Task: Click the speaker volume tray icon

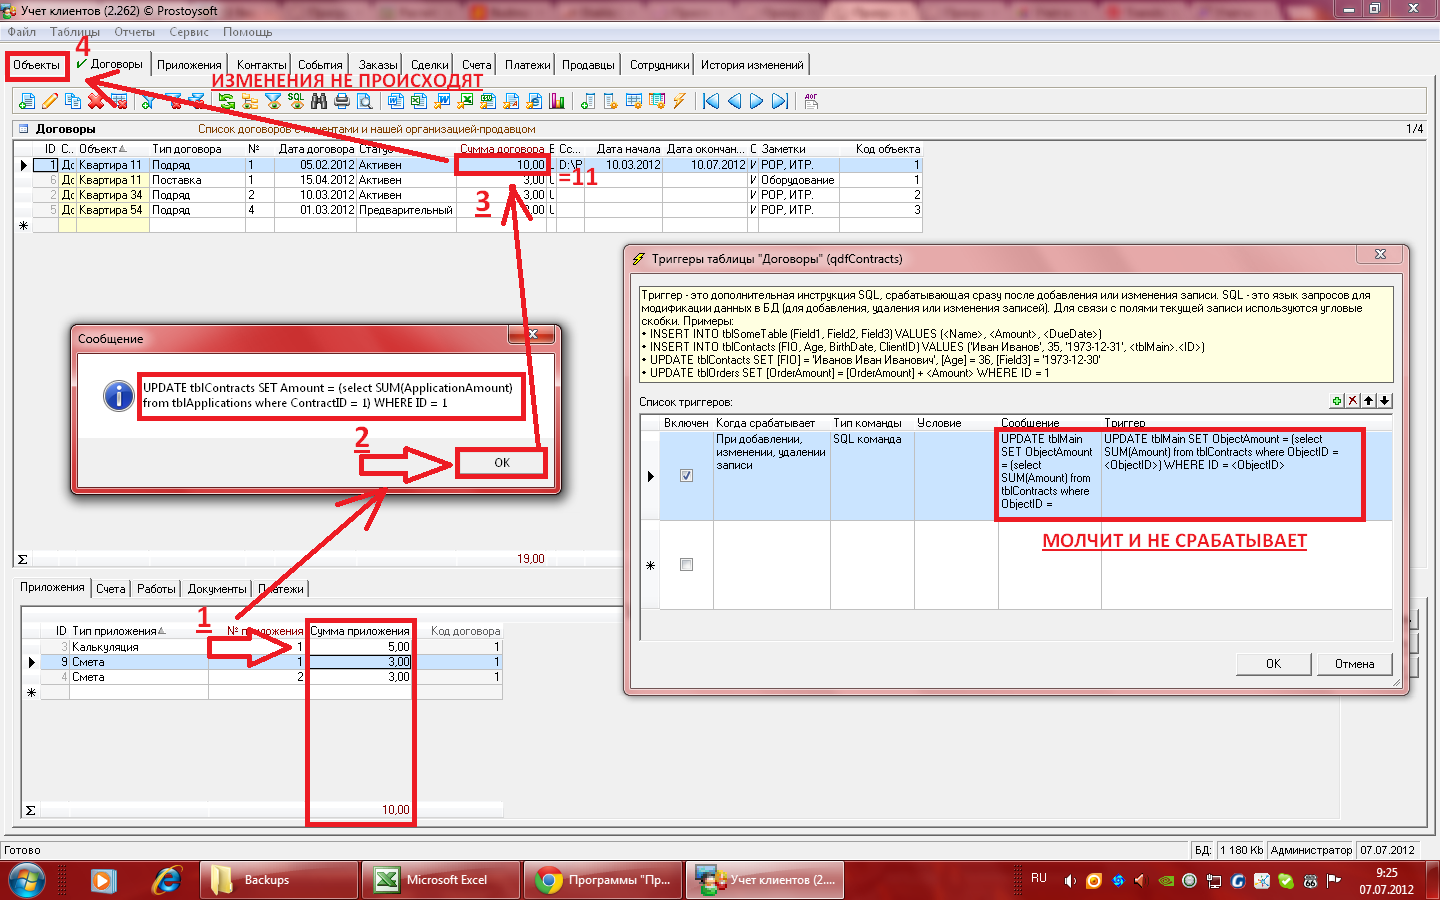Action: (1070, 881)
